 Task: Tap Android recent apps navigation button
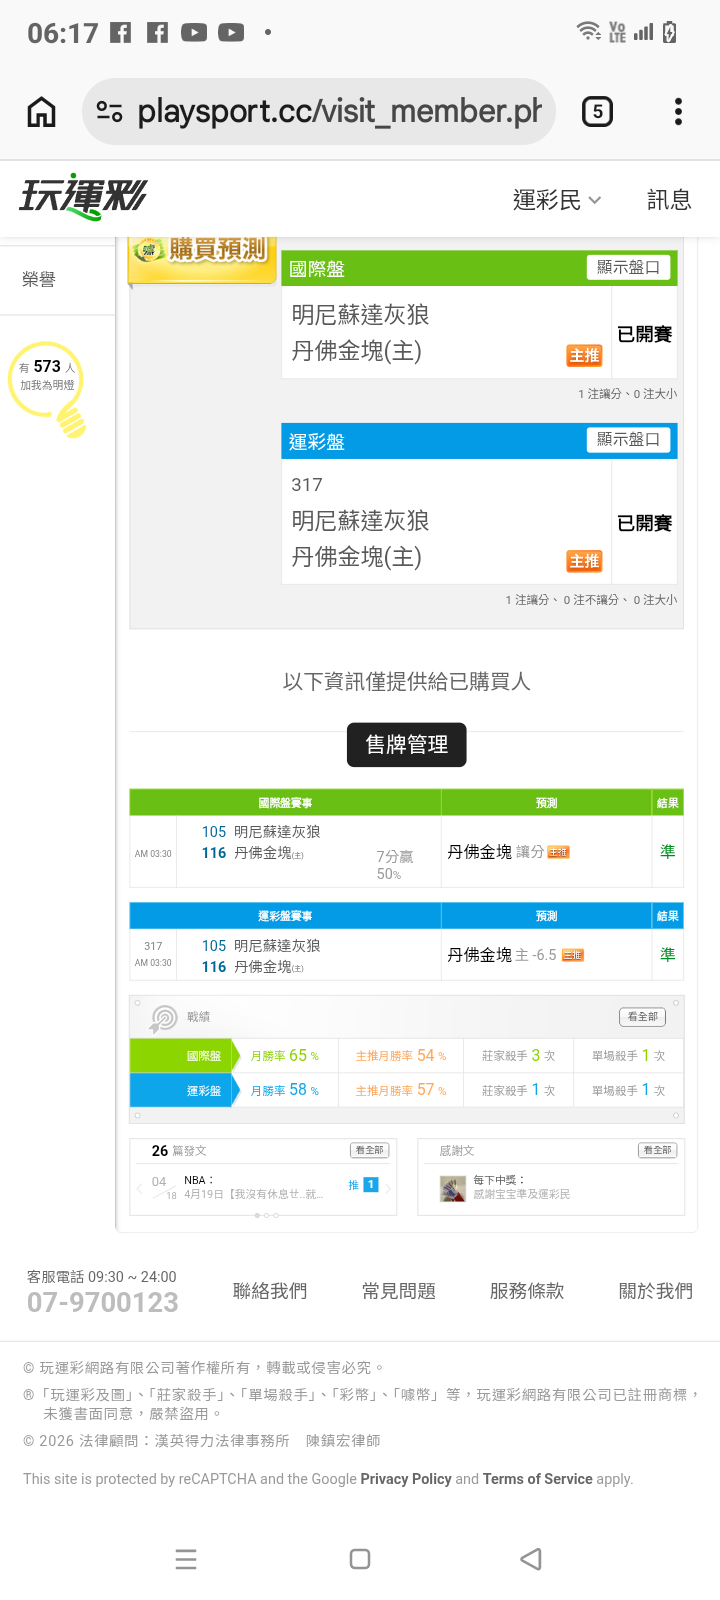tap(186, 1559)
